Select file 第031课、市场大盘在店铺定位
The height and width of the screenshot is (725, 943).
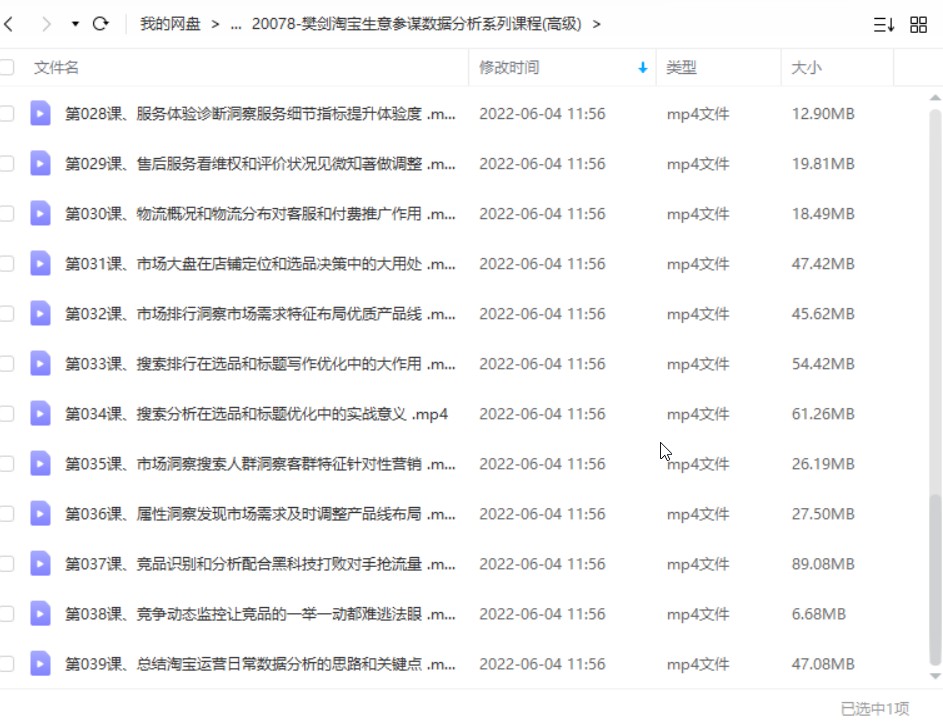click(260, 263)
